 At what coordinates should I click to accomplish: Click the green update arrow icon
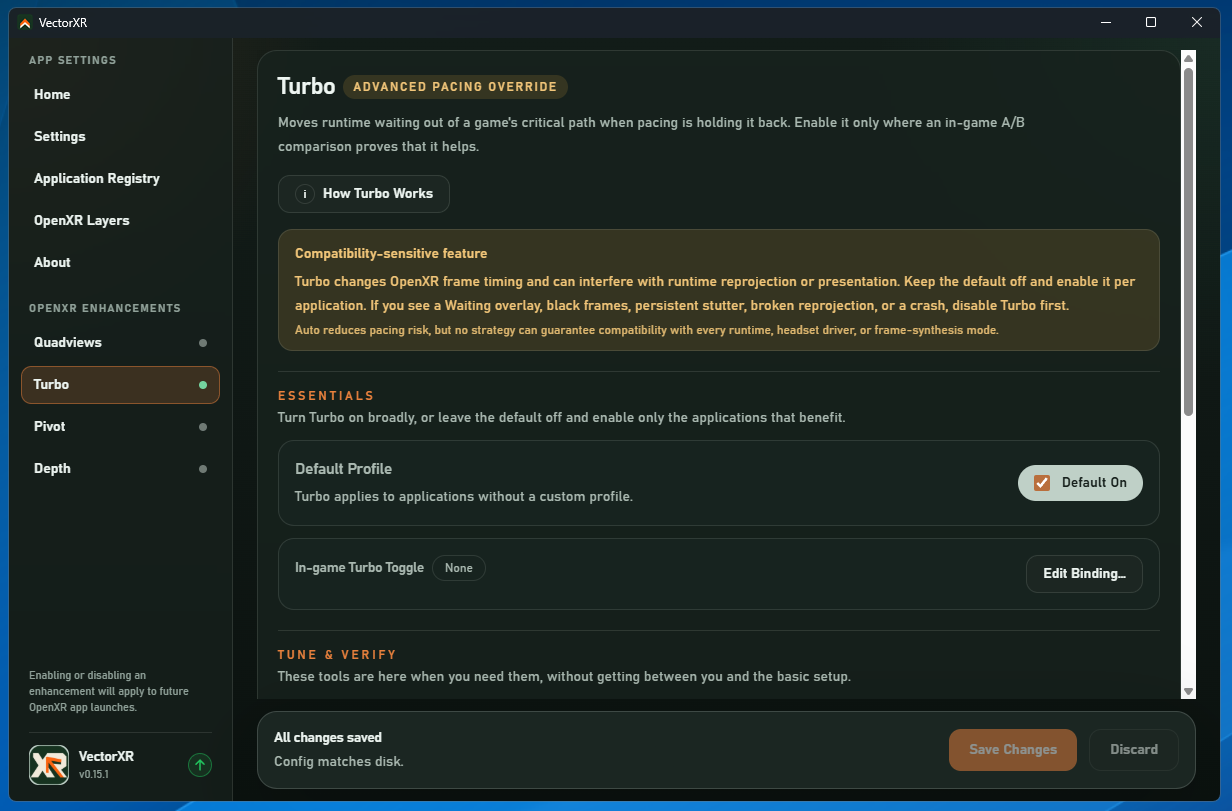pyautogui.click(x=200, y=765)
